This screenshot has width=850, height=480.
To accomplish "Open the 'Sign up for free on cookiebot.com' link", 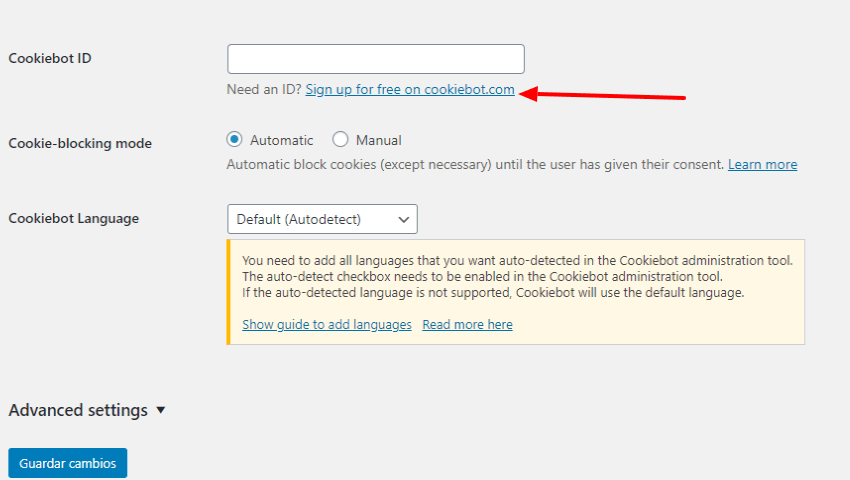I will click(410, 89).
